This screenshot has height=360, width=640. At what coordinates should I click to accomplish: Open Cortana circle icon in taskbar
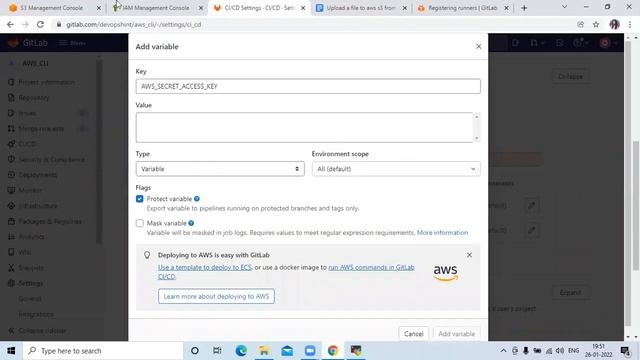click(195, 351)
